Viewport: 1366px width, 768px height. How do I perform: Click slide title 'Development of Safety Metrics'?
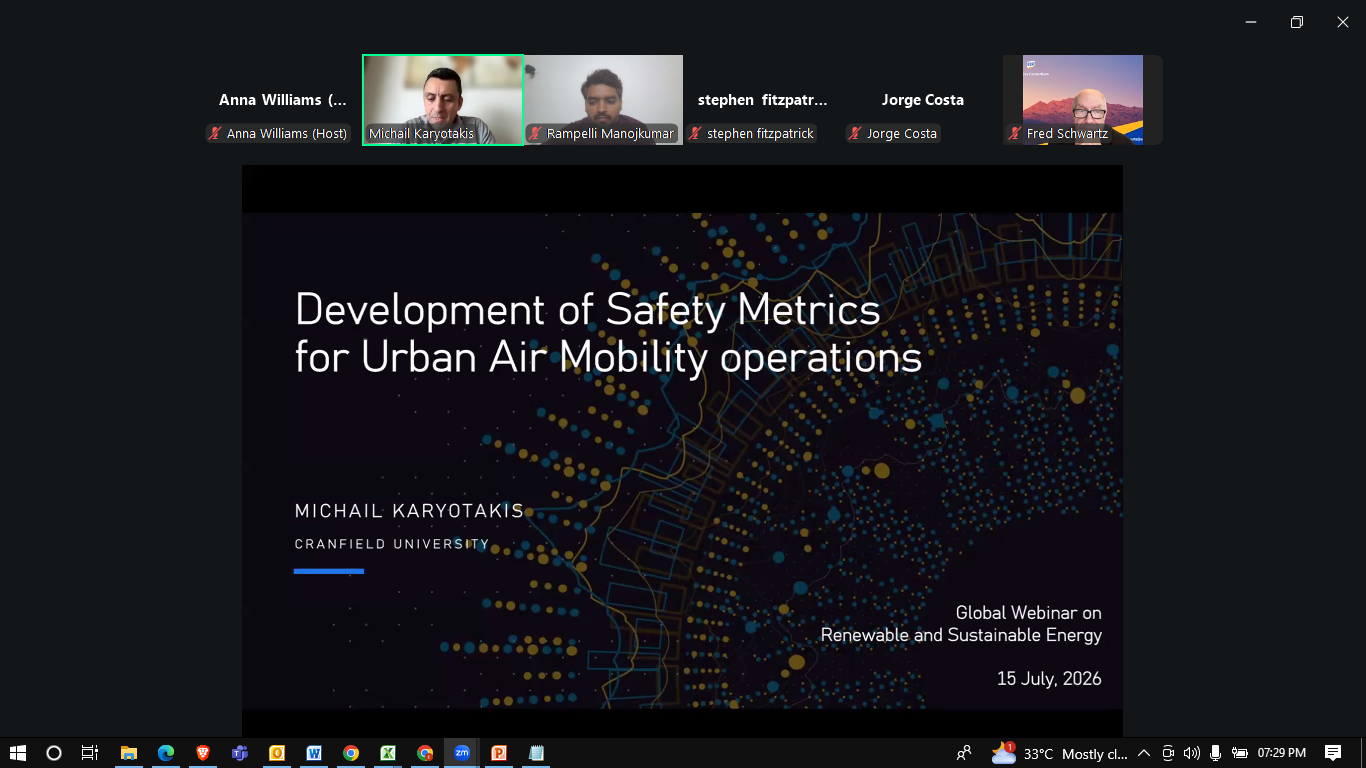tap(588, 310)
